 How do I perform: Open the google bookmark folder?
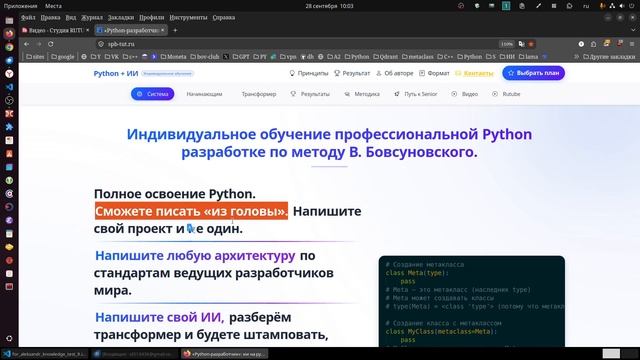coord(62,57)
